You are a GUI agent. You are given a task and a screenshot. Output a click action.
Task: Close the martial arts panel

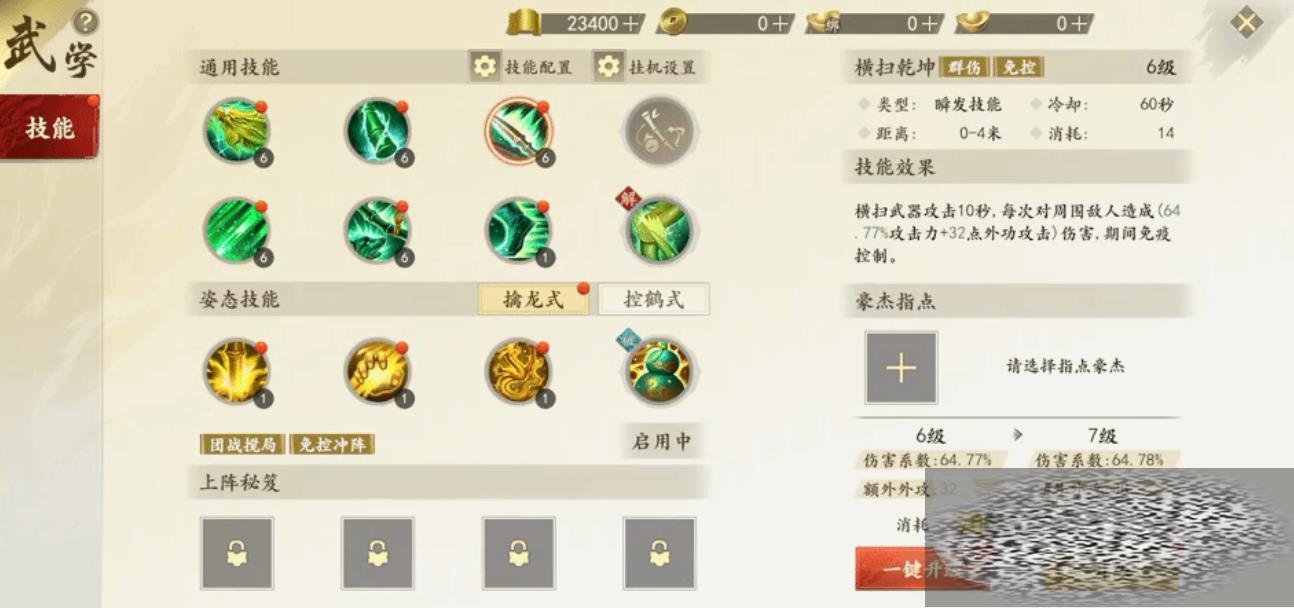pos(1246,23)
